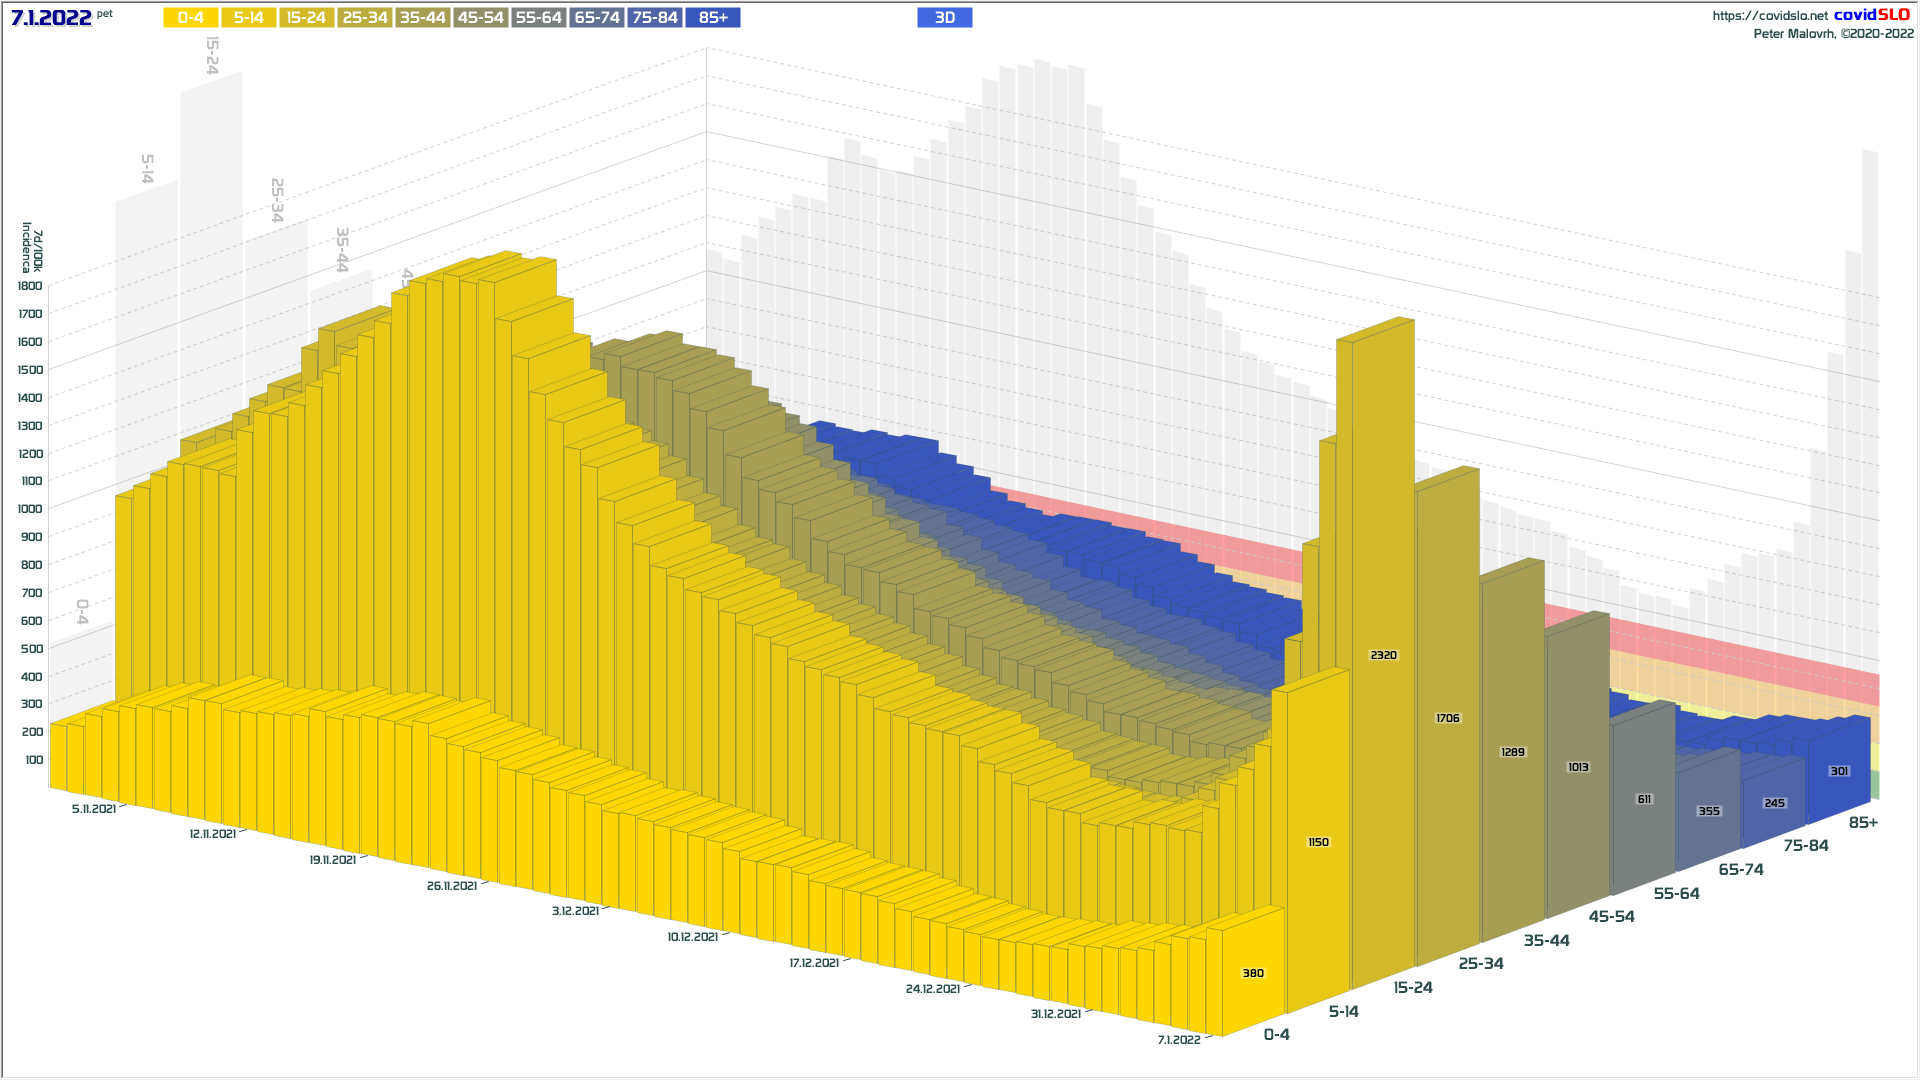Toggle the 5-14 age group legend
This screenshot has height=1080, width=1920.
point(248,18)
